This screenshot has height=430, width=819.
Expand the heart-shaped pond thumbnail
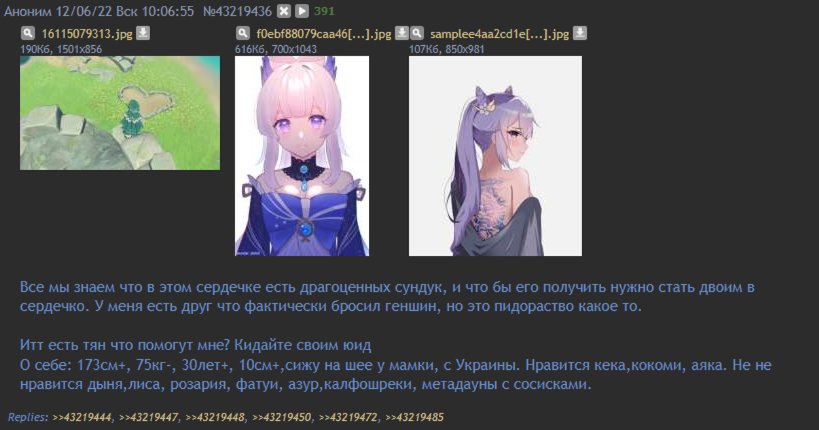(x=120, y=113)
